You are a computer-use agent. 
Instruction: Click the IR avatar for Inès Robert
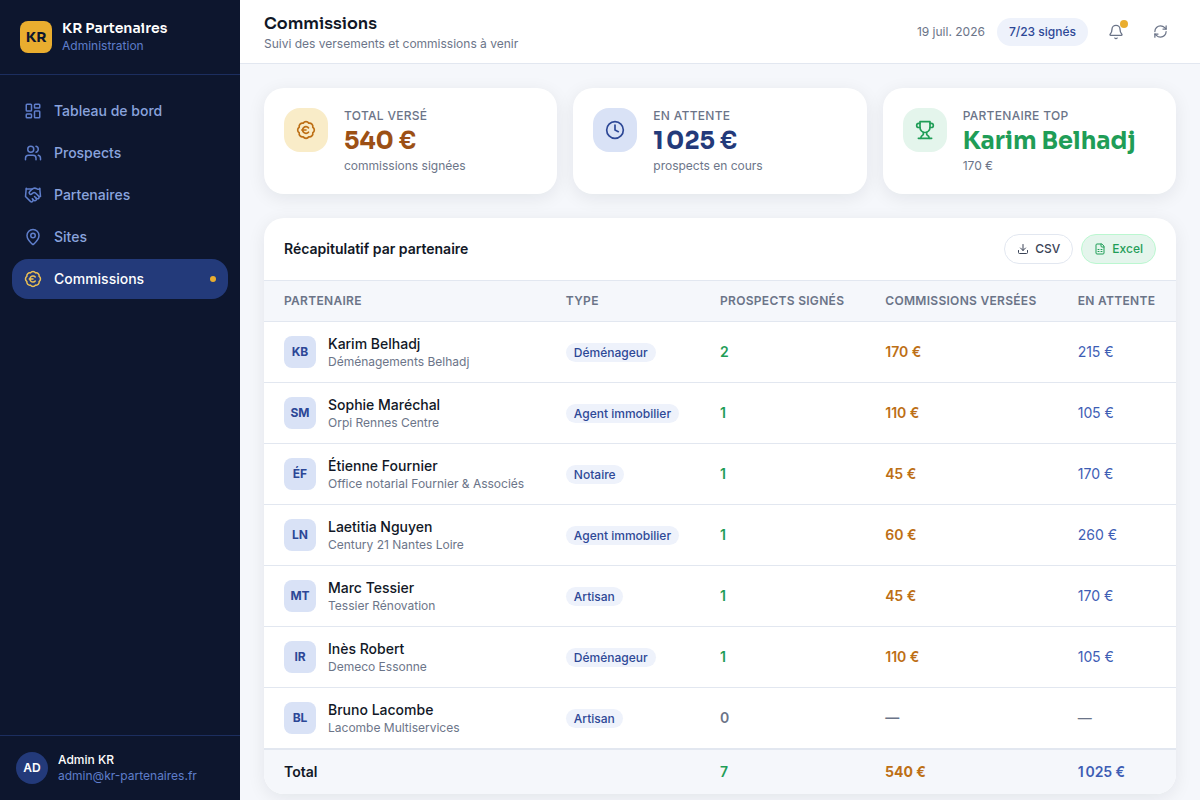pyautogui.click(x=300, y=657)
